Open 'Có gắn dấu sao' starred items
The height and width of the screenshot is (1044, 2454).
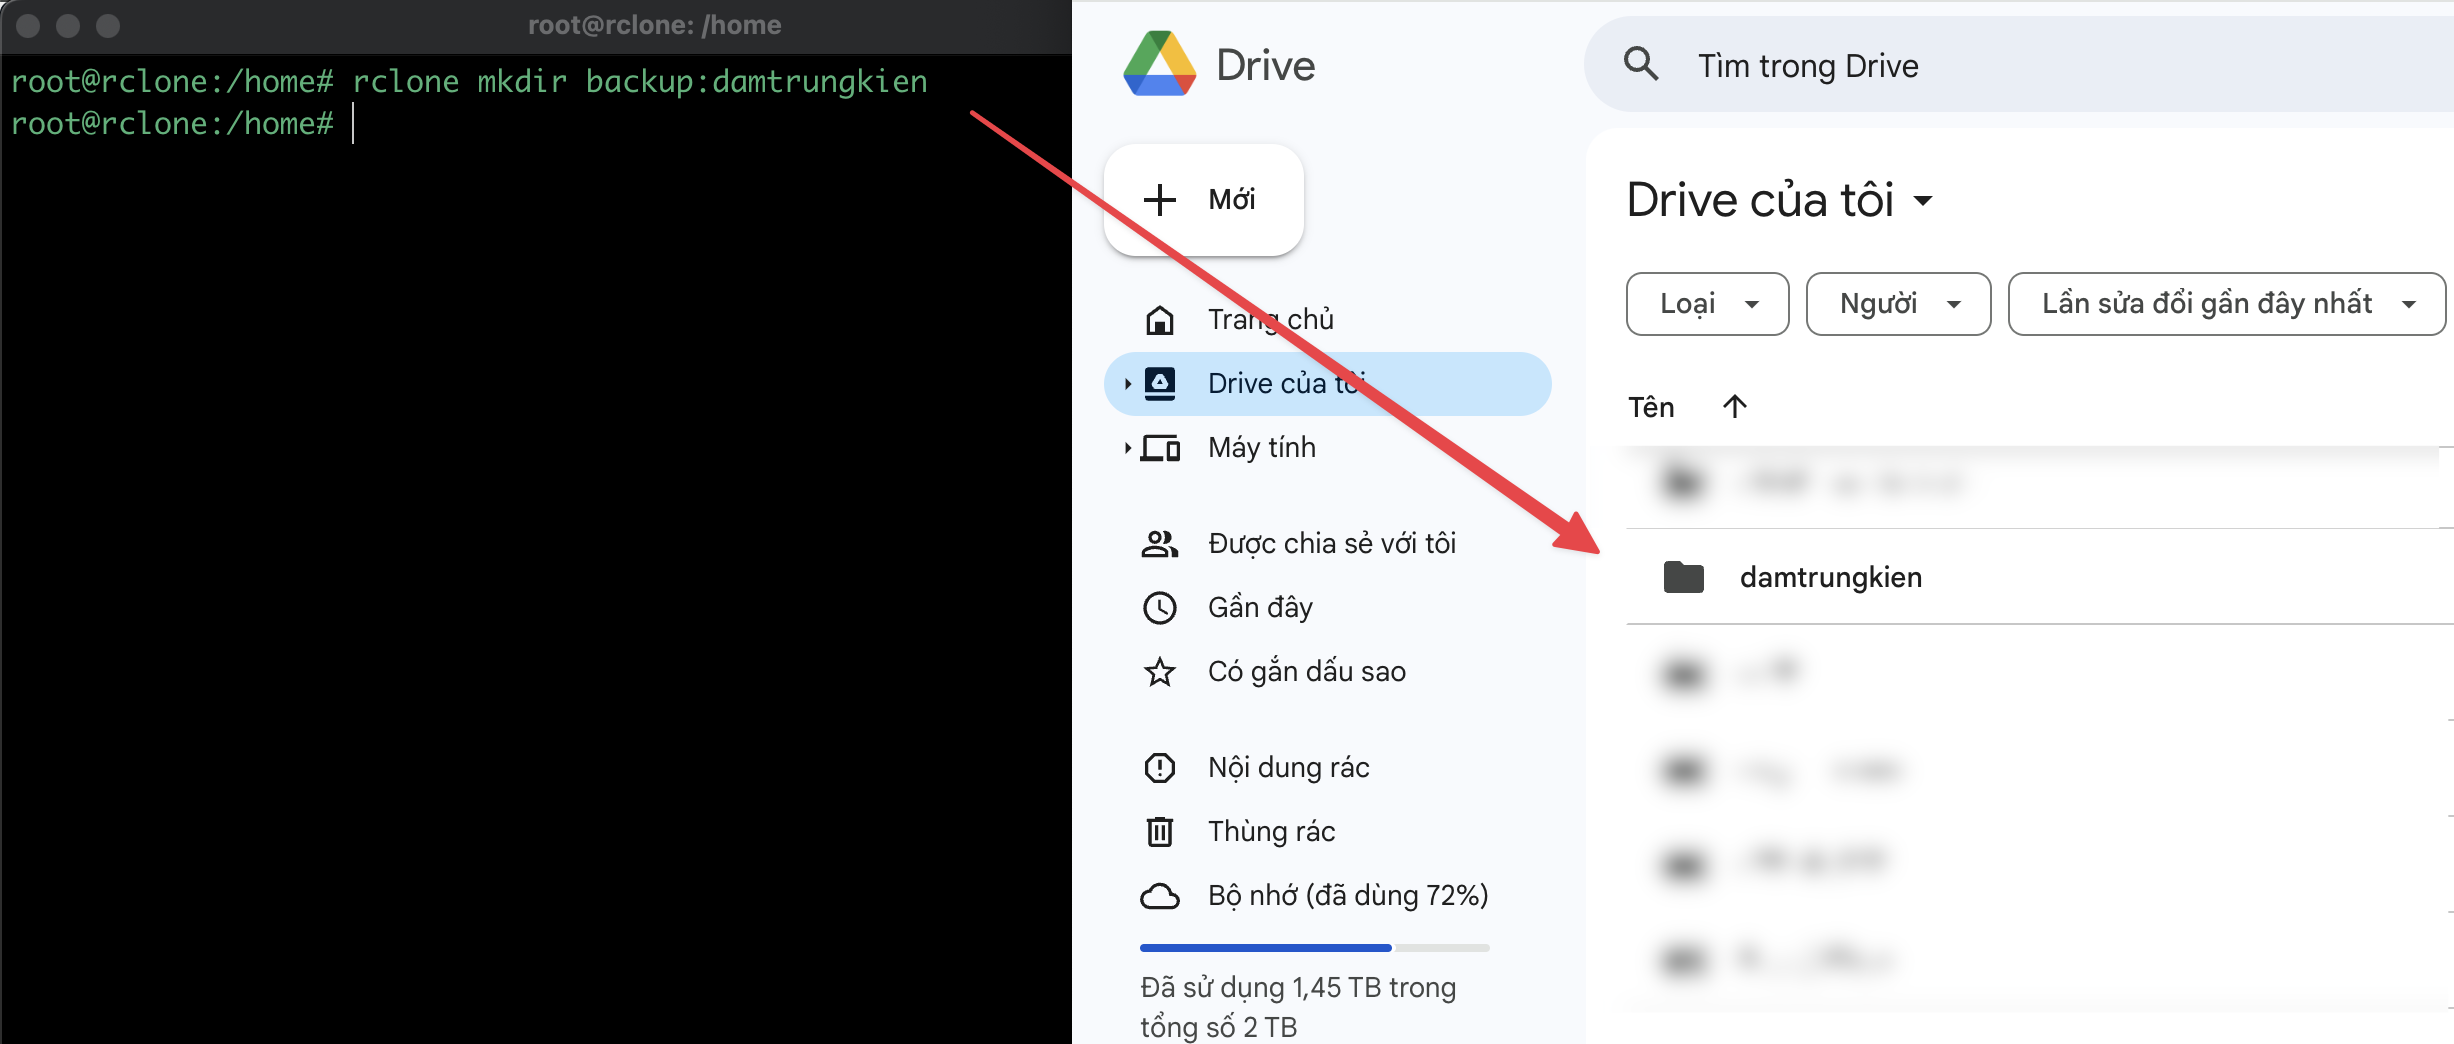pos(1327,672)
